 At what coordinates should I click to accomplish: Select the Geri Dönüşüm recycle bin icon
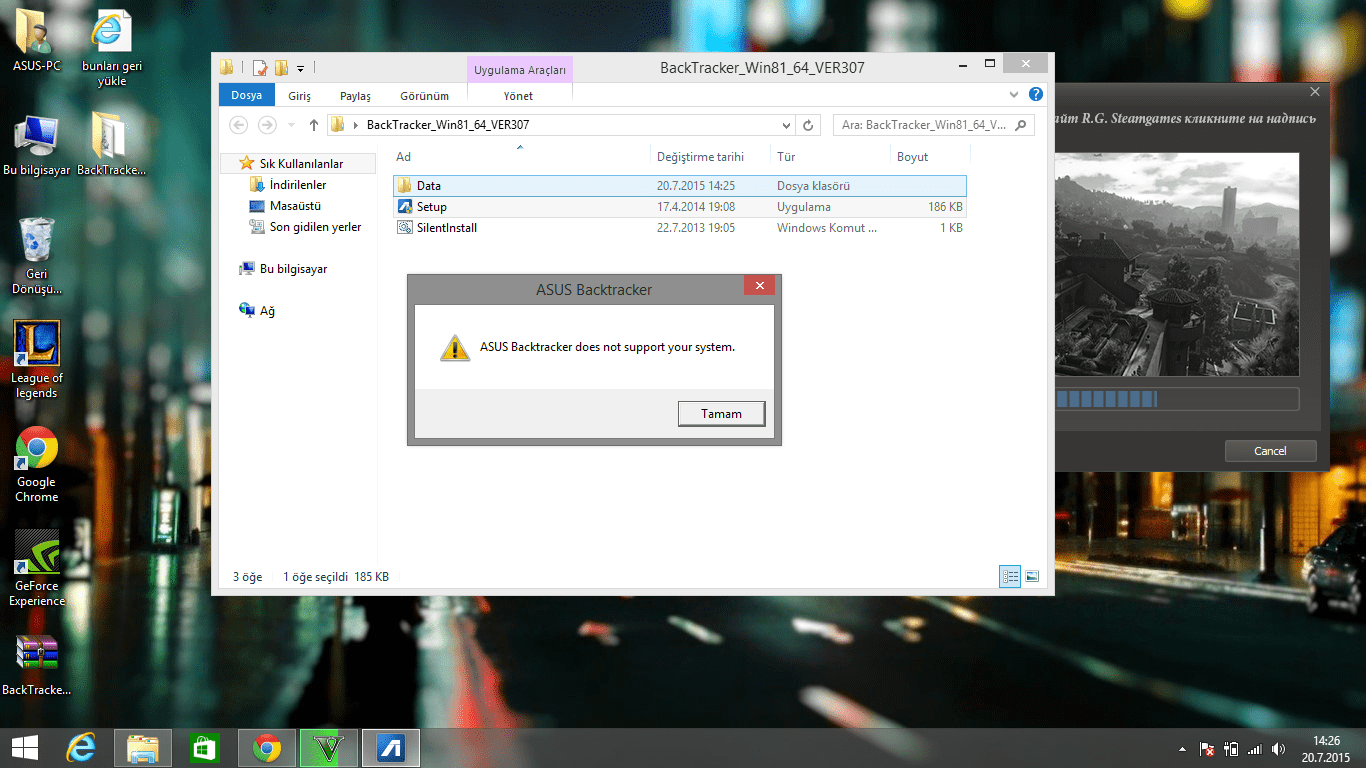click(x=37, y=256)
